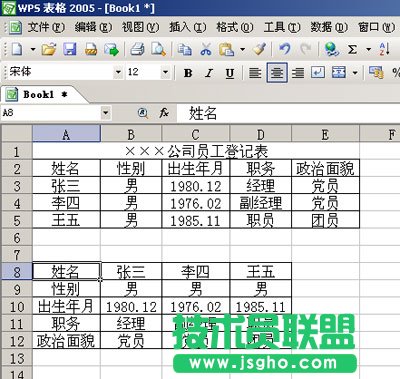Click the Redo arrow icon

(305, 50)
